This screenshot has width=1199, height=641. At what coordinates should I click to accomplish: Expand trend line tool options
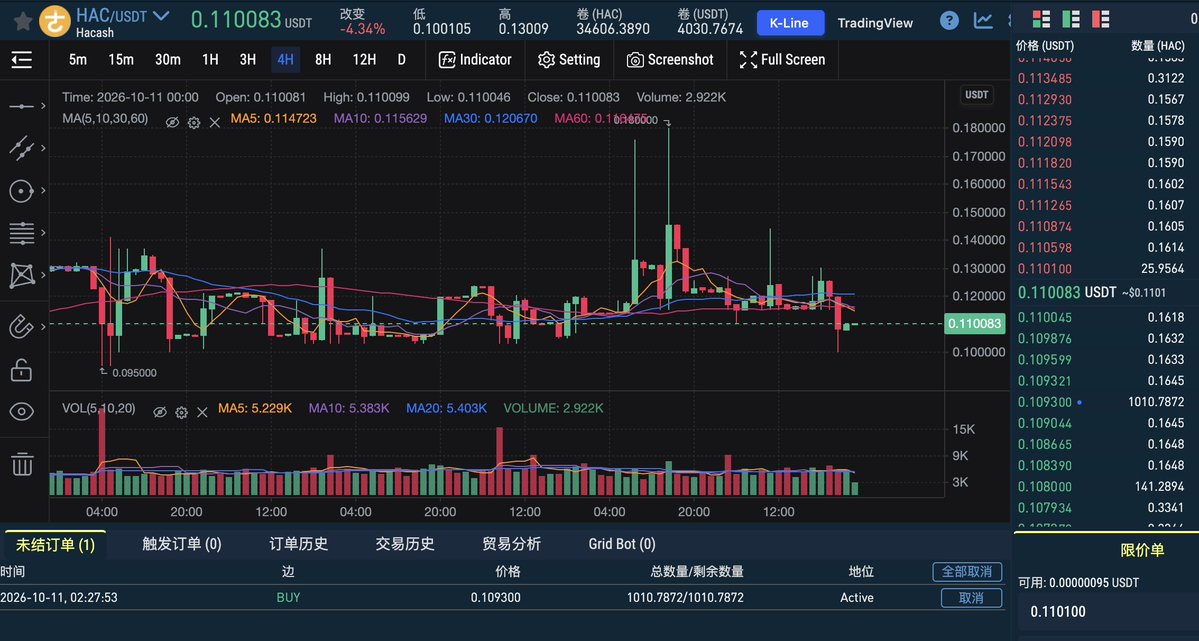[x=43, y=148]
